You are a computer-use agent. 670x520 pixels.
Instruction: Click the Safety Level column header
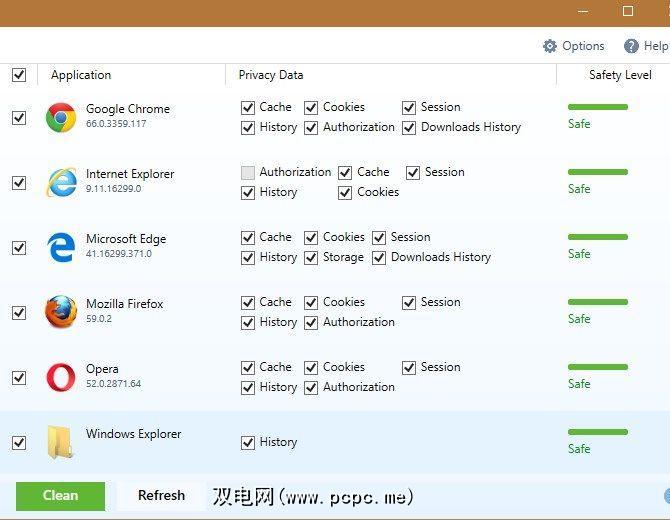pos(620,75)
